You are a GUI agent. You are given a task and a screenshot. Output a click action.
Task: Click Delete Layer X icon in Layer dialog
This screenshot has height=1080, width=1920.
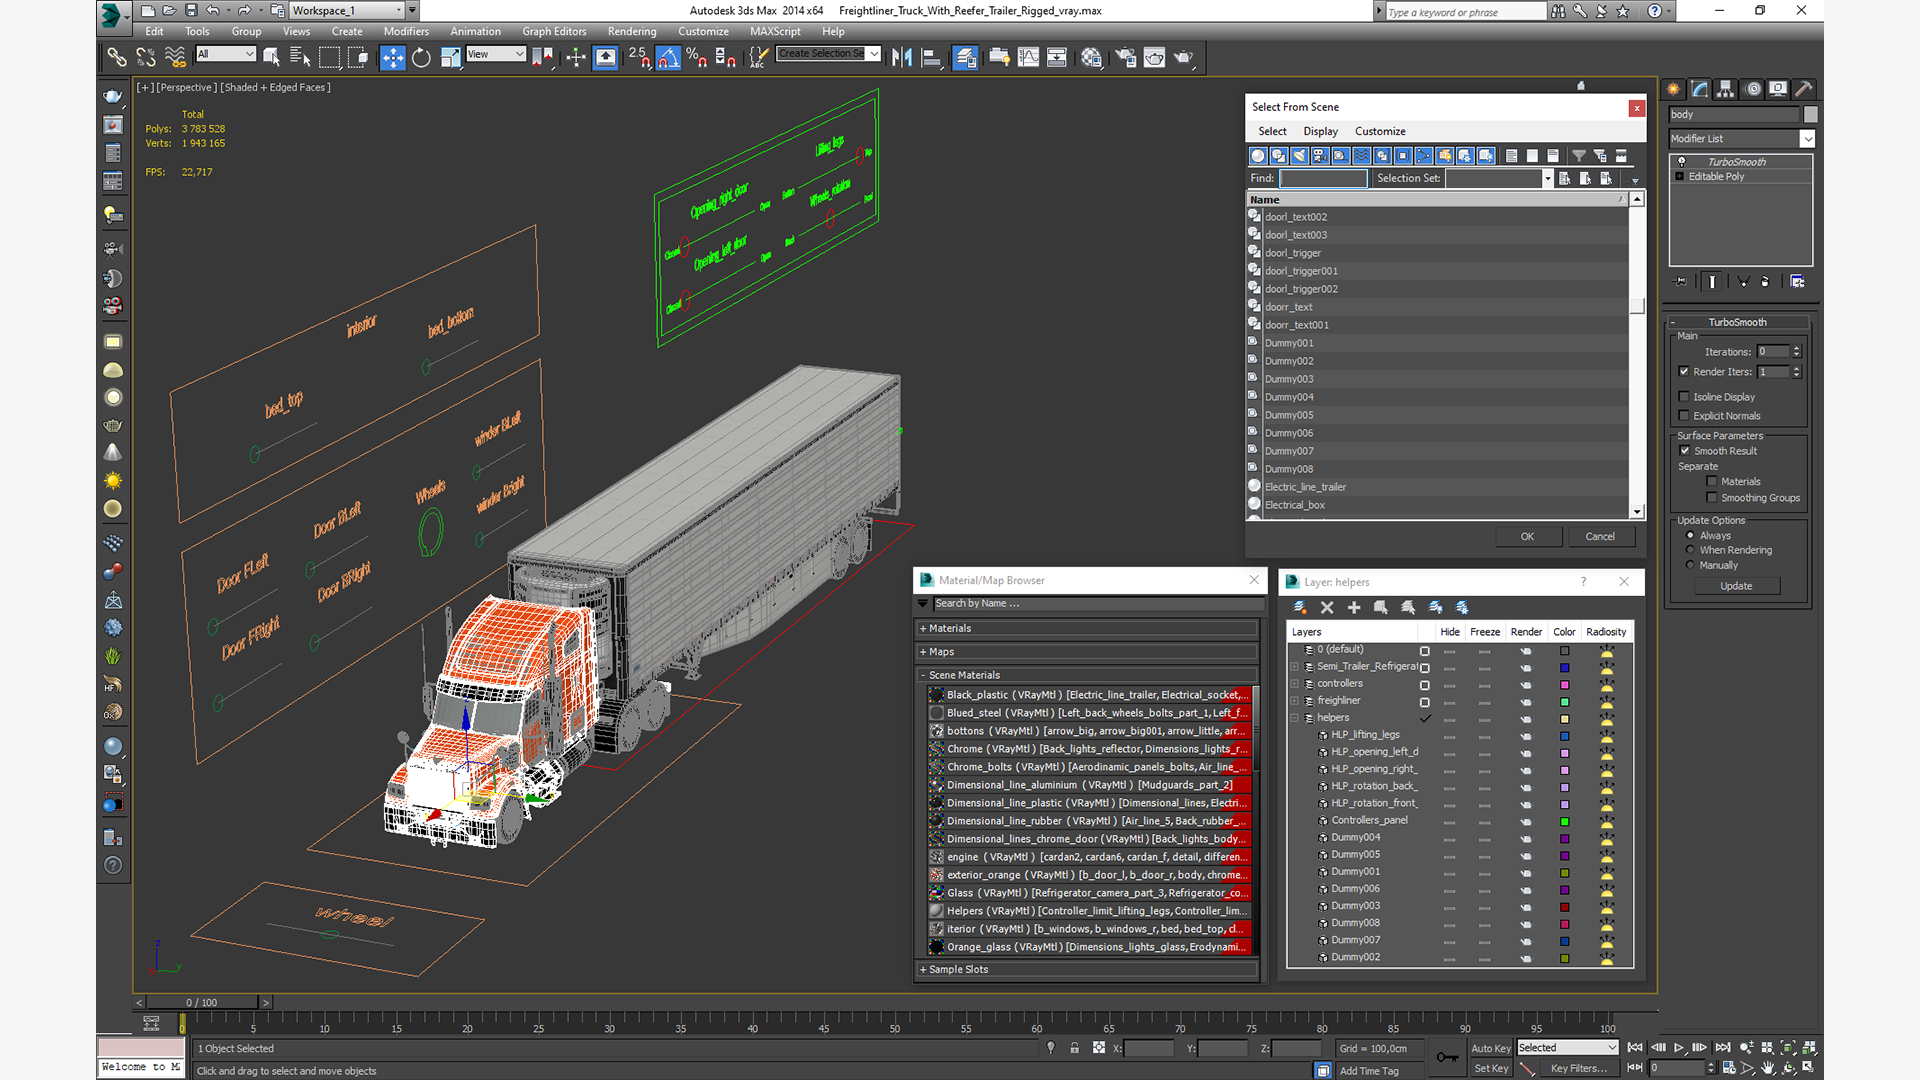click(x=1327, y=607)
